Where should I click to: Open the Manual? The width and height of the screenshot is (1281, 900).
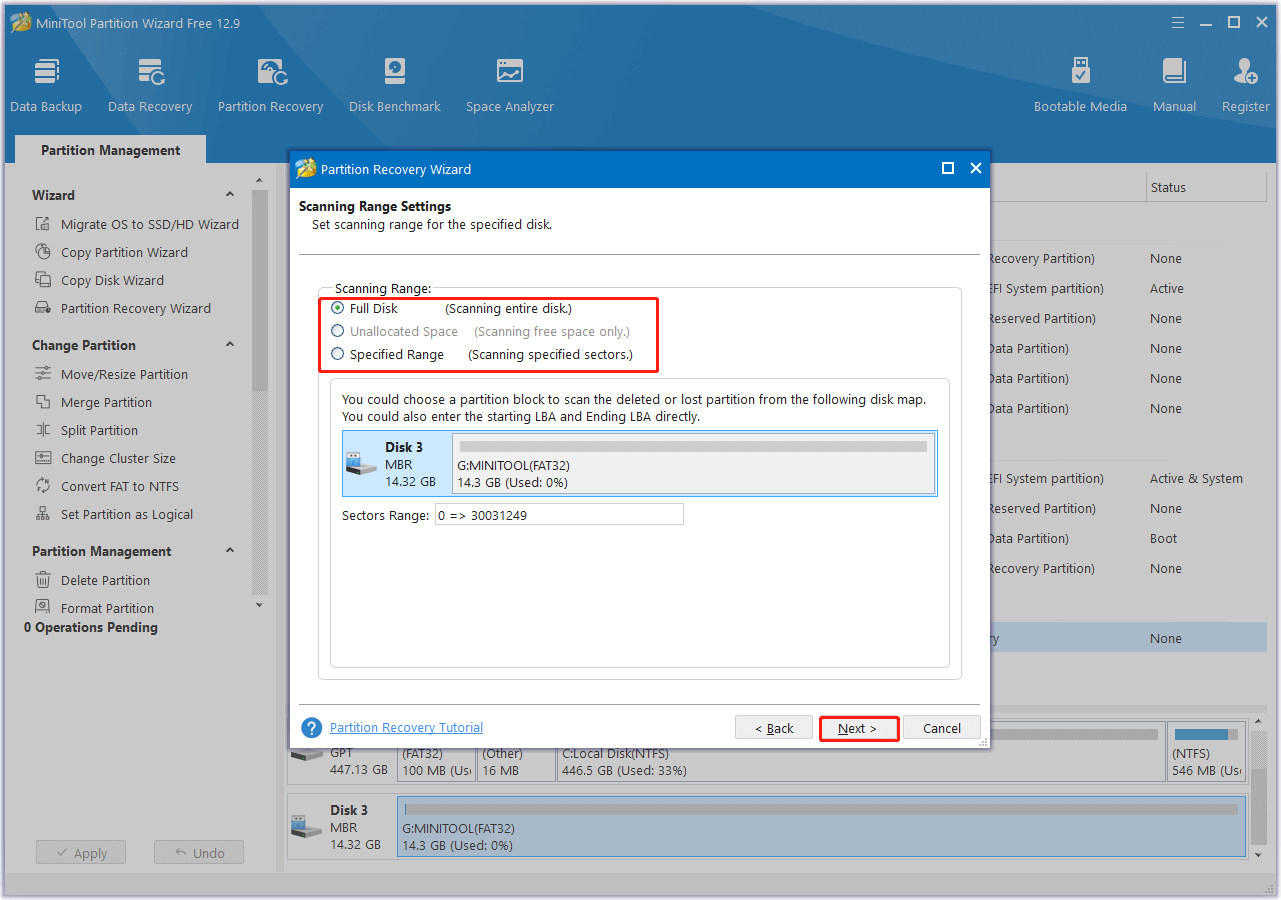pos(1173,82)
